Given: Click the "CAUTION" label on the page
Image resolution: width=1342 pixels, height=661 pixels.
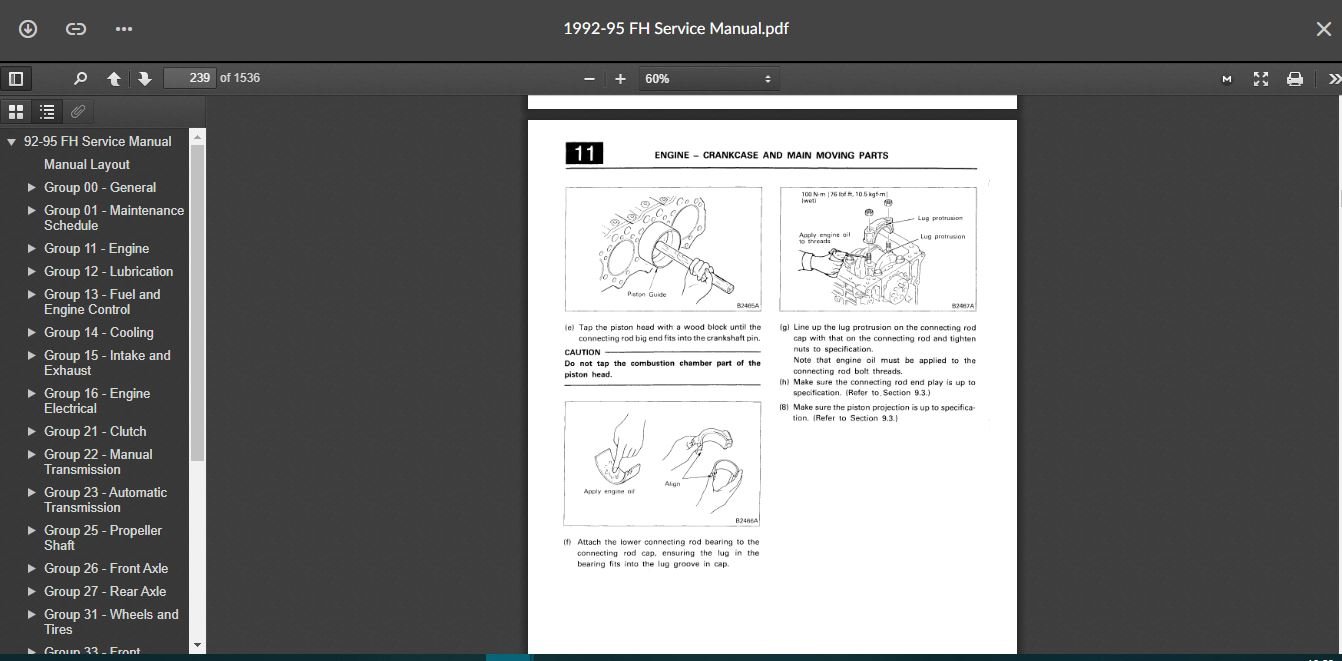Looking at the screenshot, I should (x=582, y=352).
